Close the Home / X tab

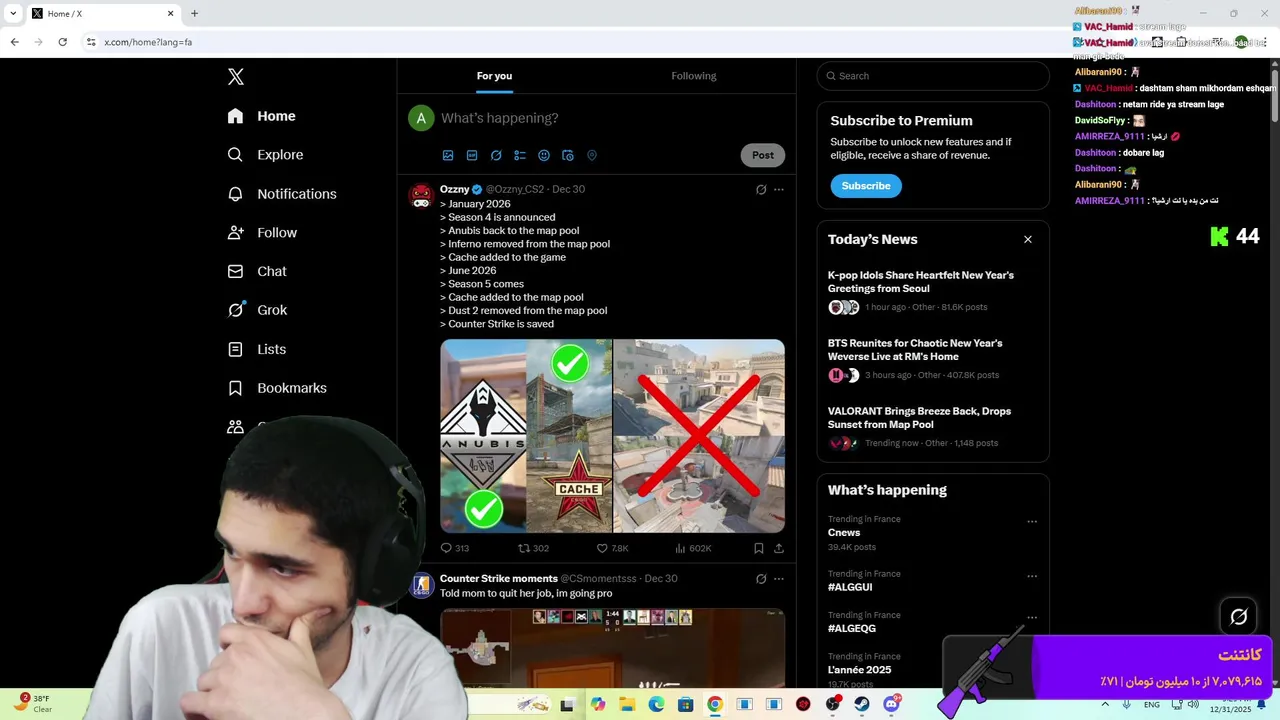coord(170,13)
